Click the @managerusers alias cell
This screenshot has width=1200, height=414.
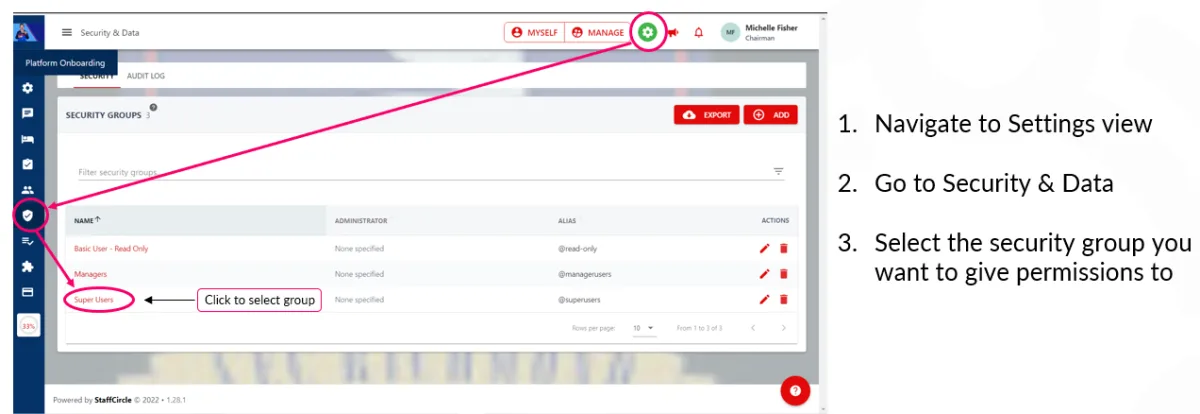click(583, 273)
